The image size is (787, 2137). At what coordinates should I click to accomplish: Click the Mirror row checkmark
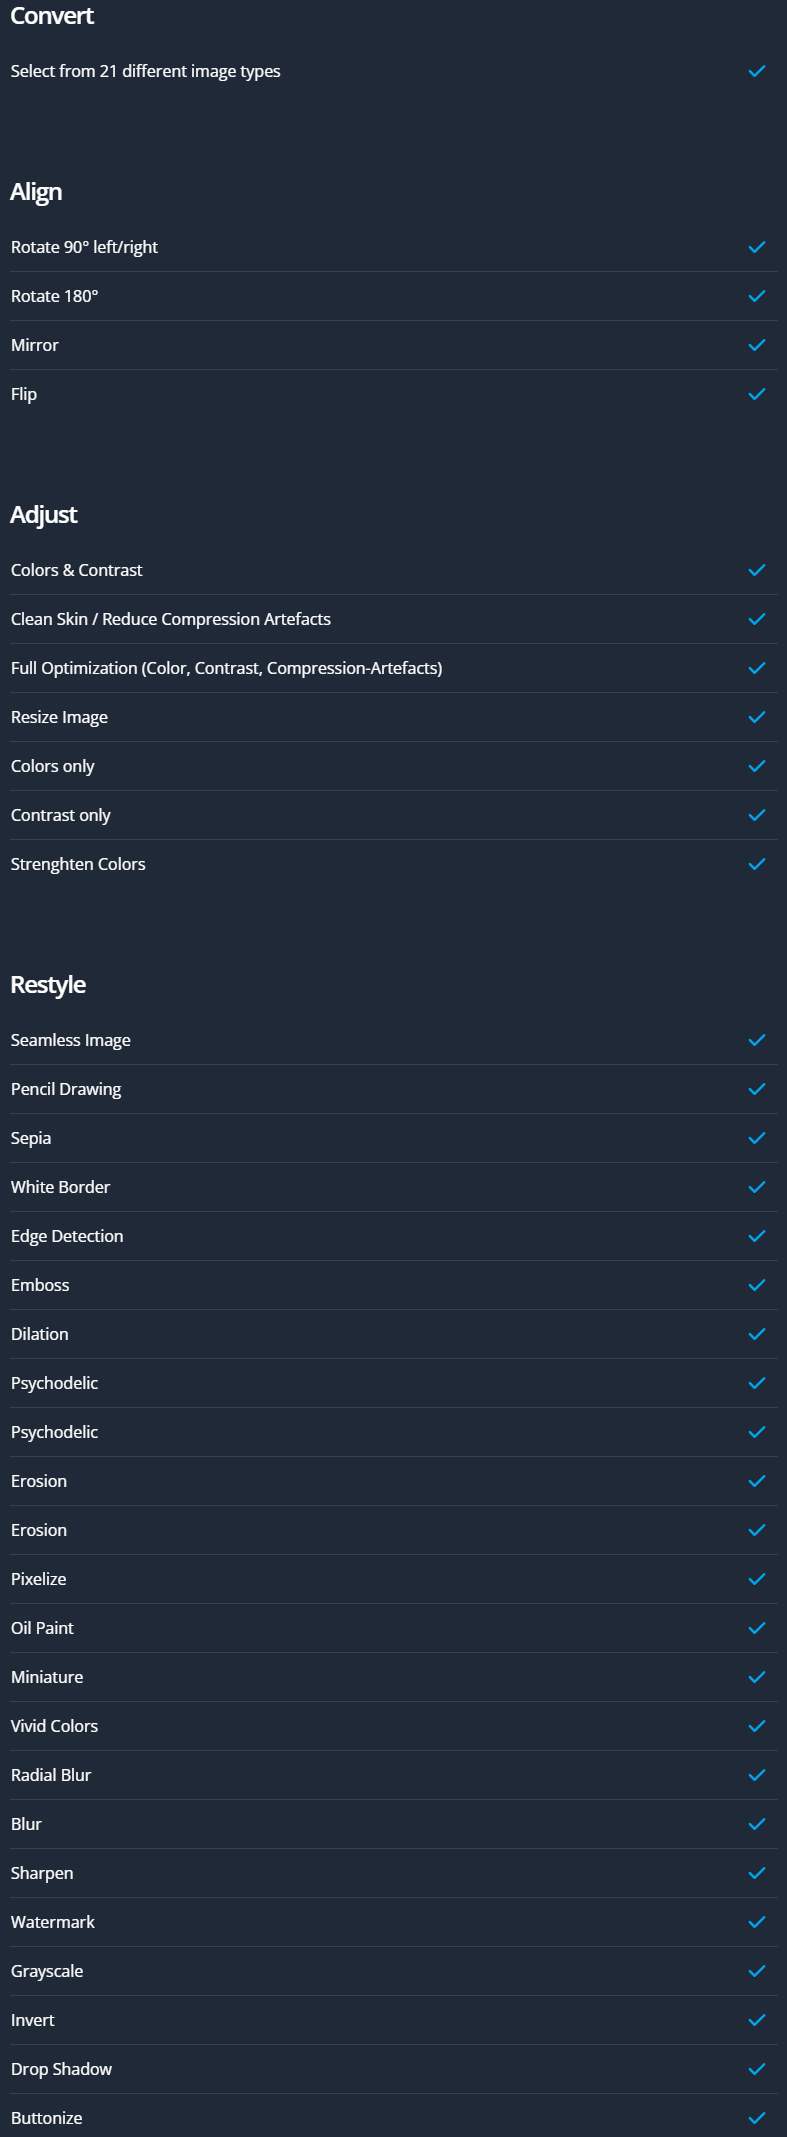pos(757,345)
